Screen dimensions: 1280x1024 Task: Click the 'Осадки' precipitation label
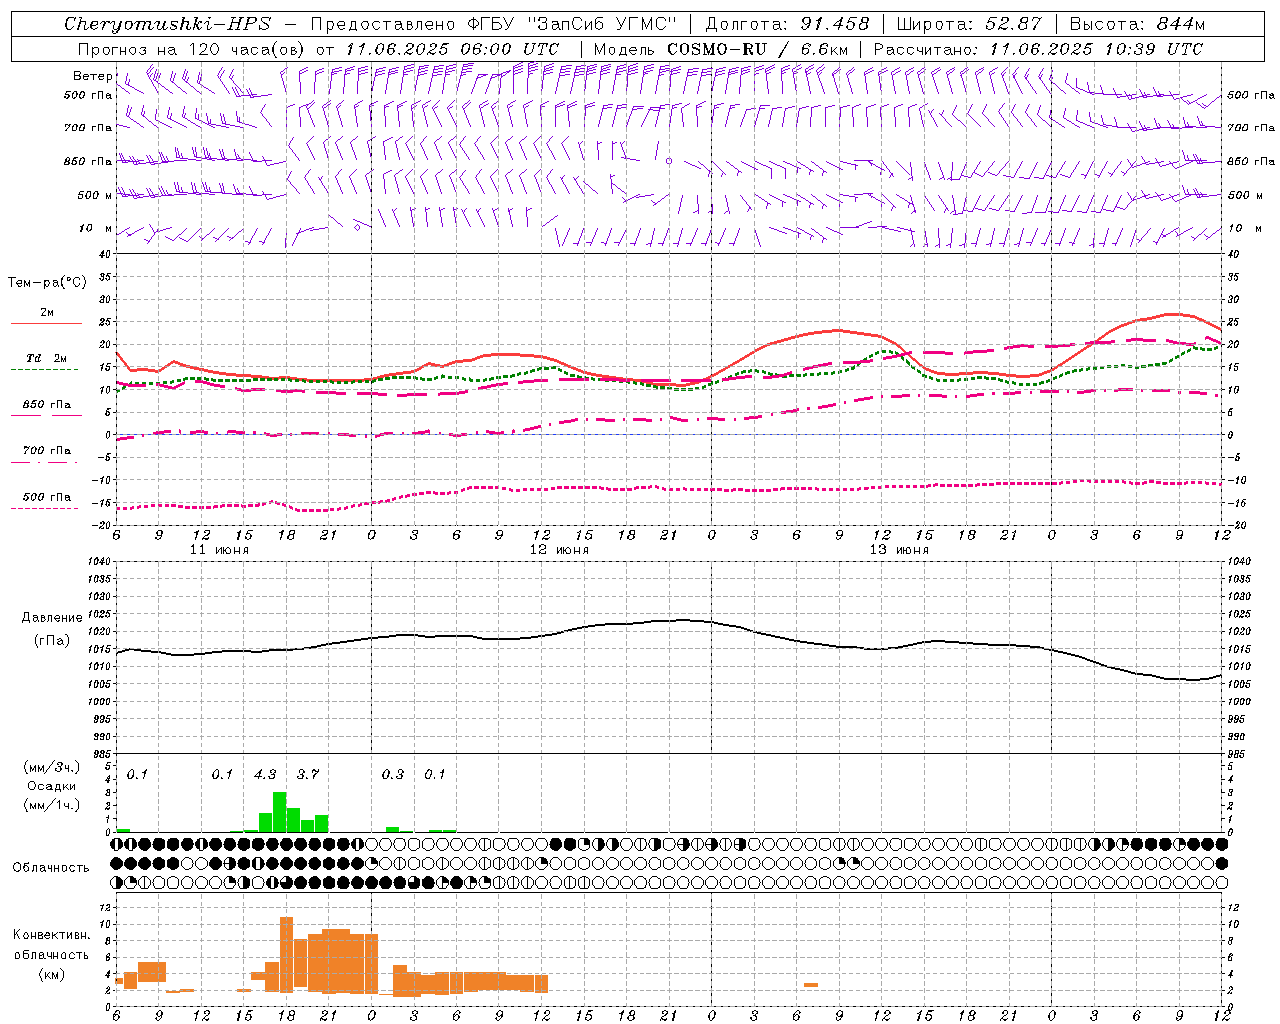(x=51, y=786)
